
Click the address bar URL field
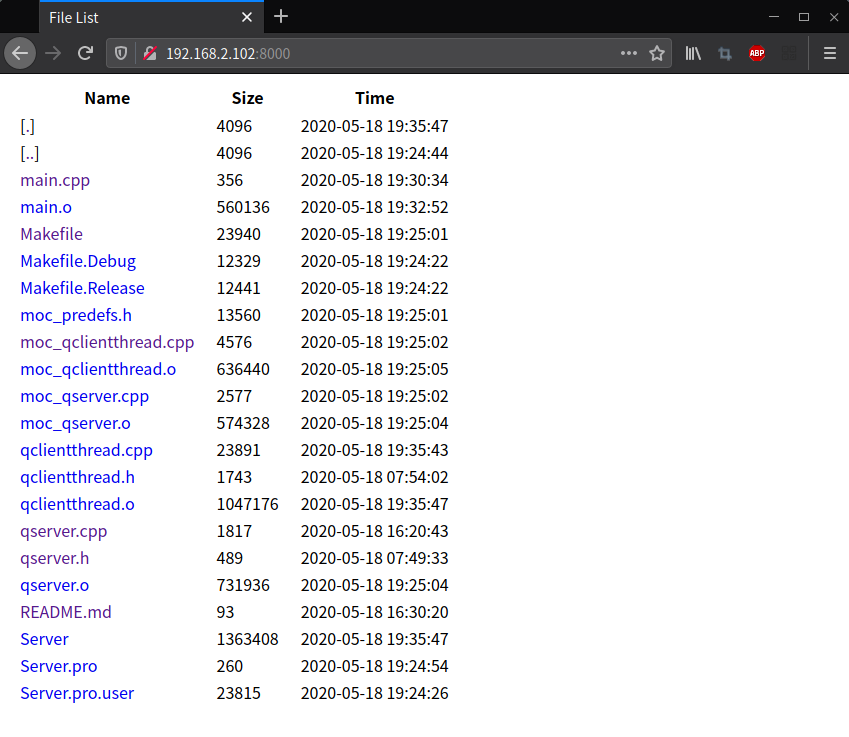(x=380, y=53)
